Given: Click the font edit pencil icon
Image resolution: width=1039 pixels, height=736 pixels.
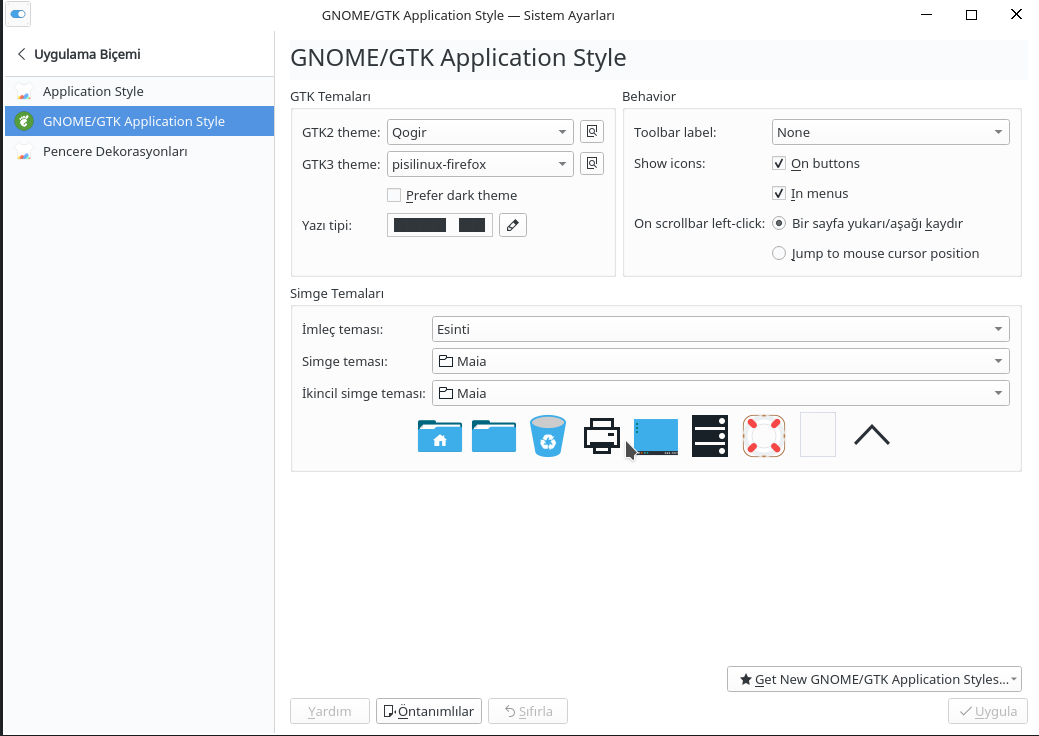Looking at the screenshot, I should pos(512,225).
